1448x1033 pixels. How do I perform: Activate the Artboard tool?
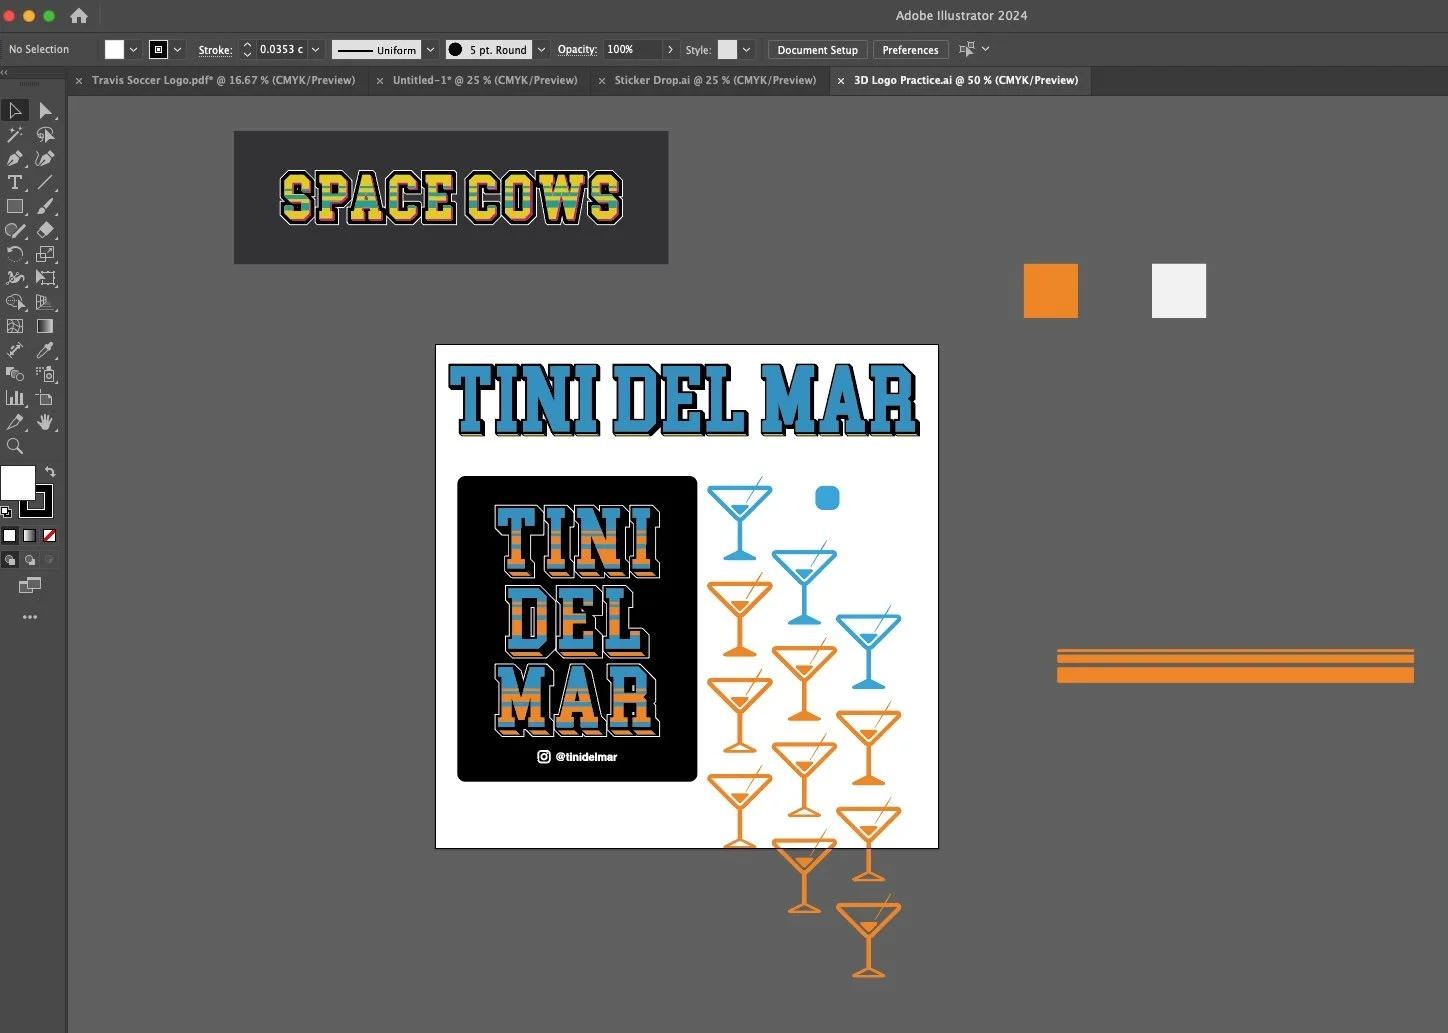45,399
